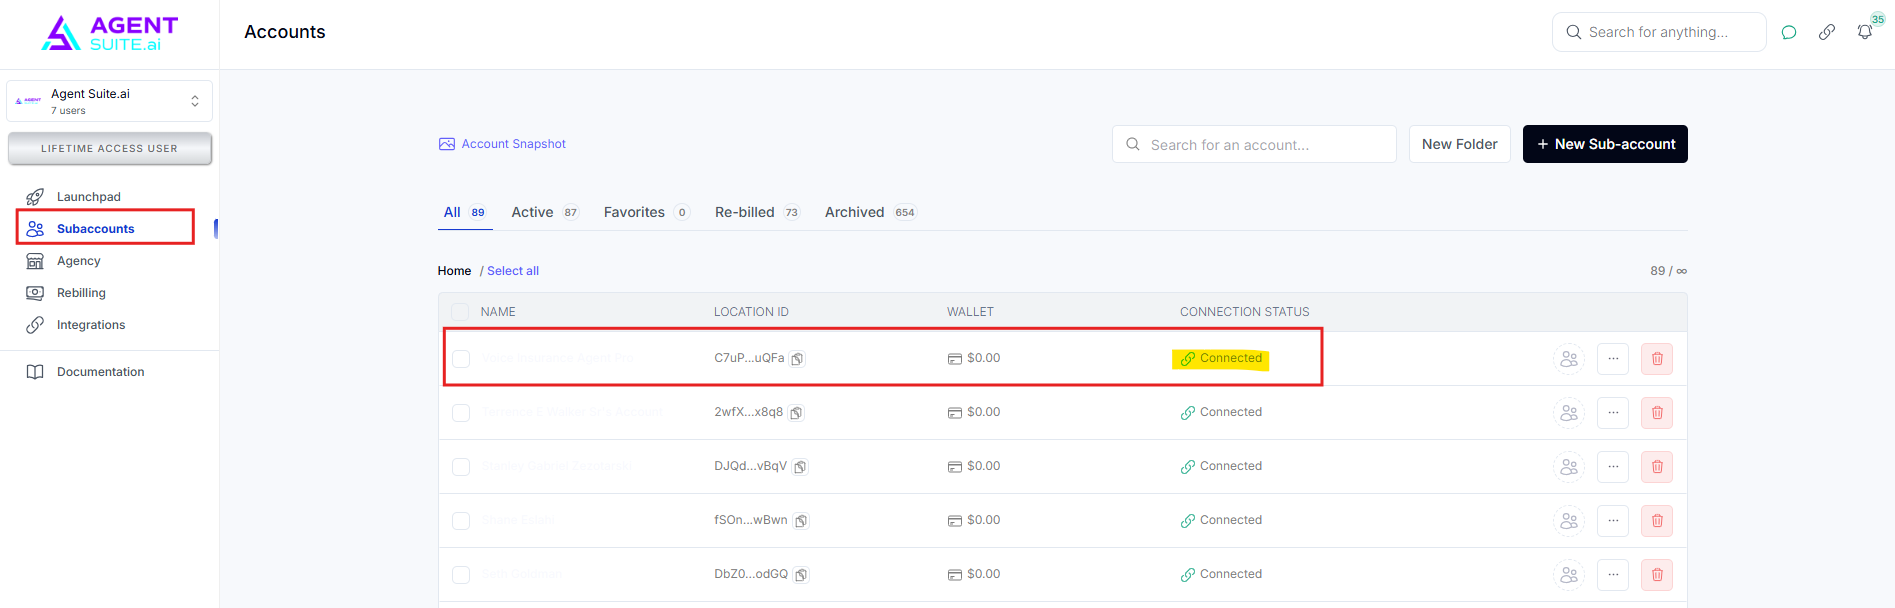Open the Account Snapshot link
This screenshot has width=1895, height=608.
(x=502, y=144)
